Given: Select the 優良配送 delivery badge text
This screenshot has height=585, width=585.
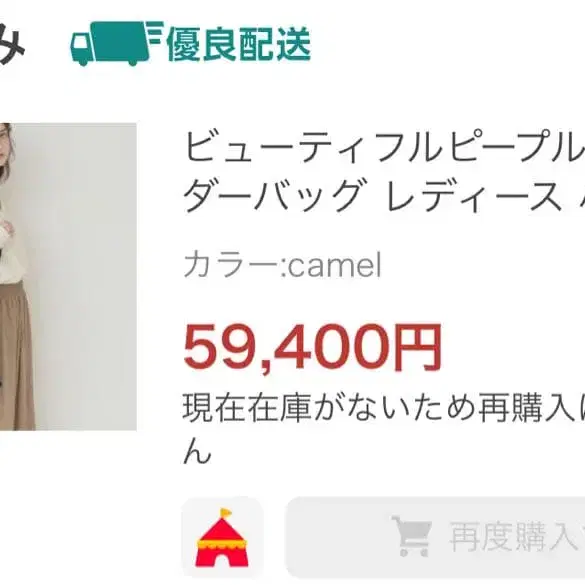Looking at the screenshot, I should 239,44.
